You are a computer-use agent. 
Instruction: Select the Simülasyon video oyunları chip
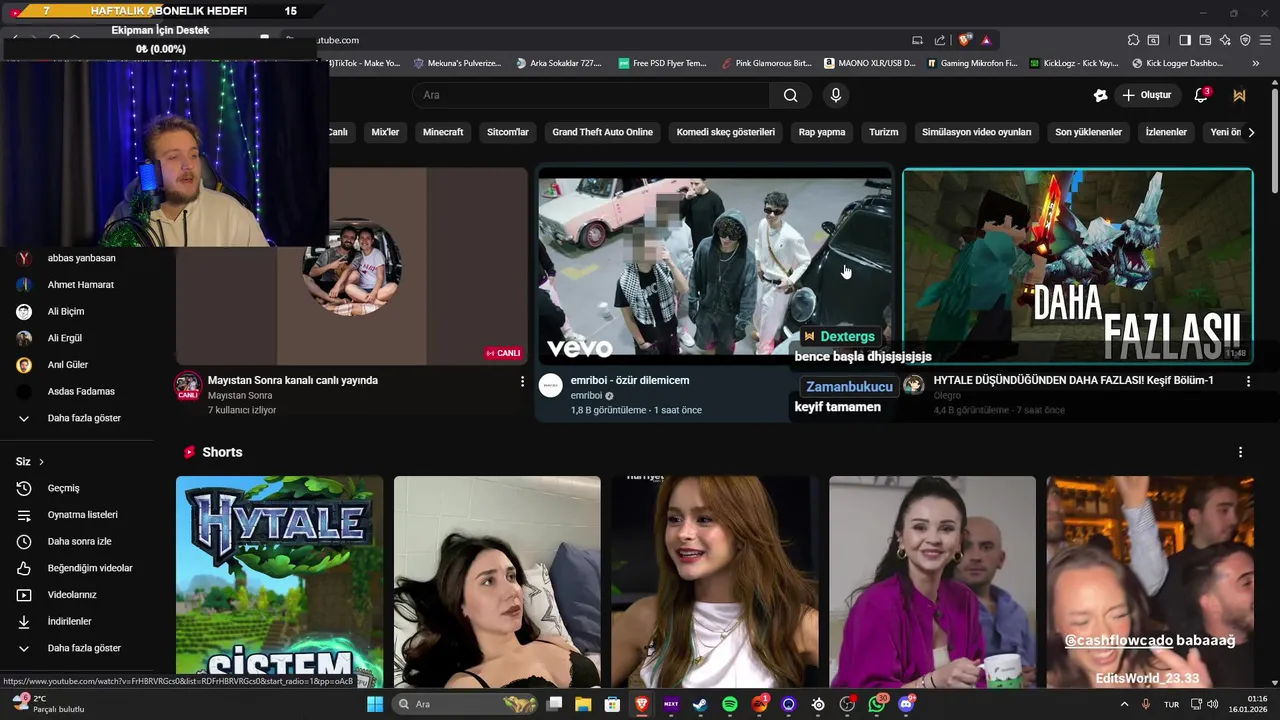pyautogui.click(x=976, y=132)
